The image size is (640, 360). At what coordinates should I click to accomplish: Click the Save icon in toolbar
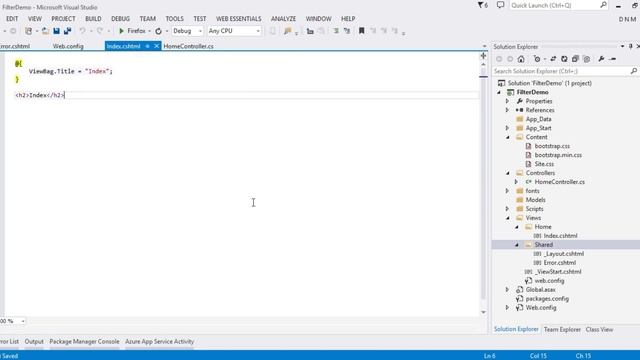point(56,31)
